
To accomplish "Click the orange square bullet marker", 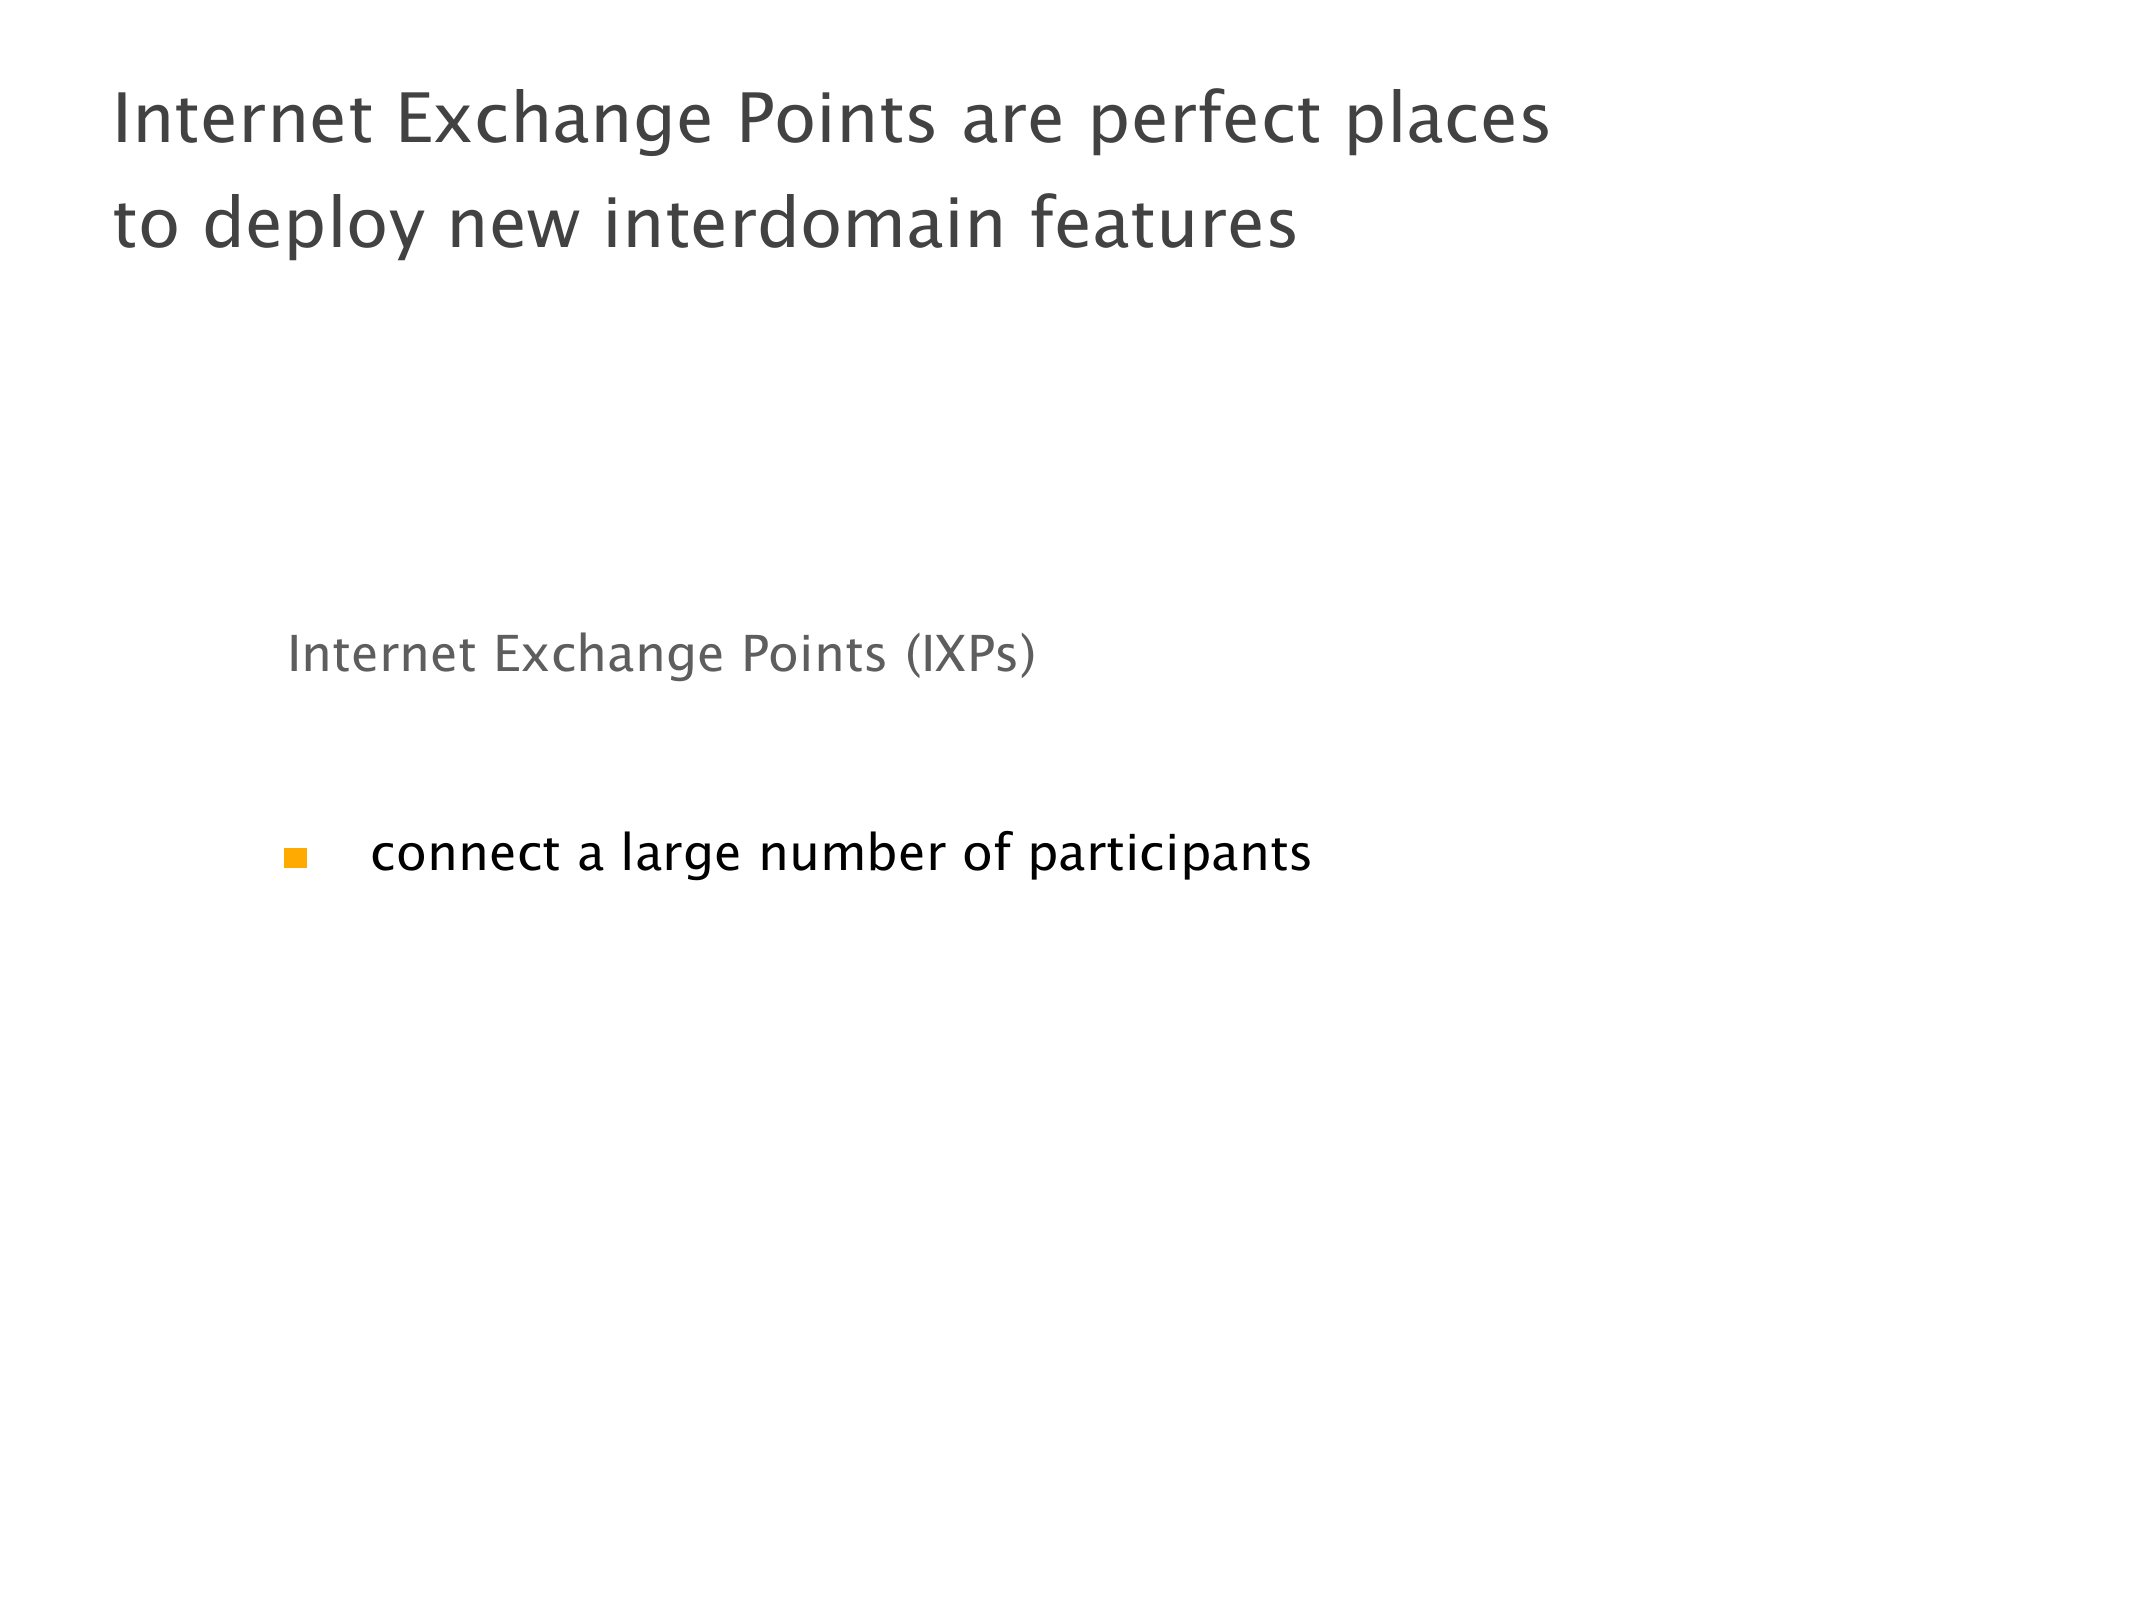I will (295, 858).
